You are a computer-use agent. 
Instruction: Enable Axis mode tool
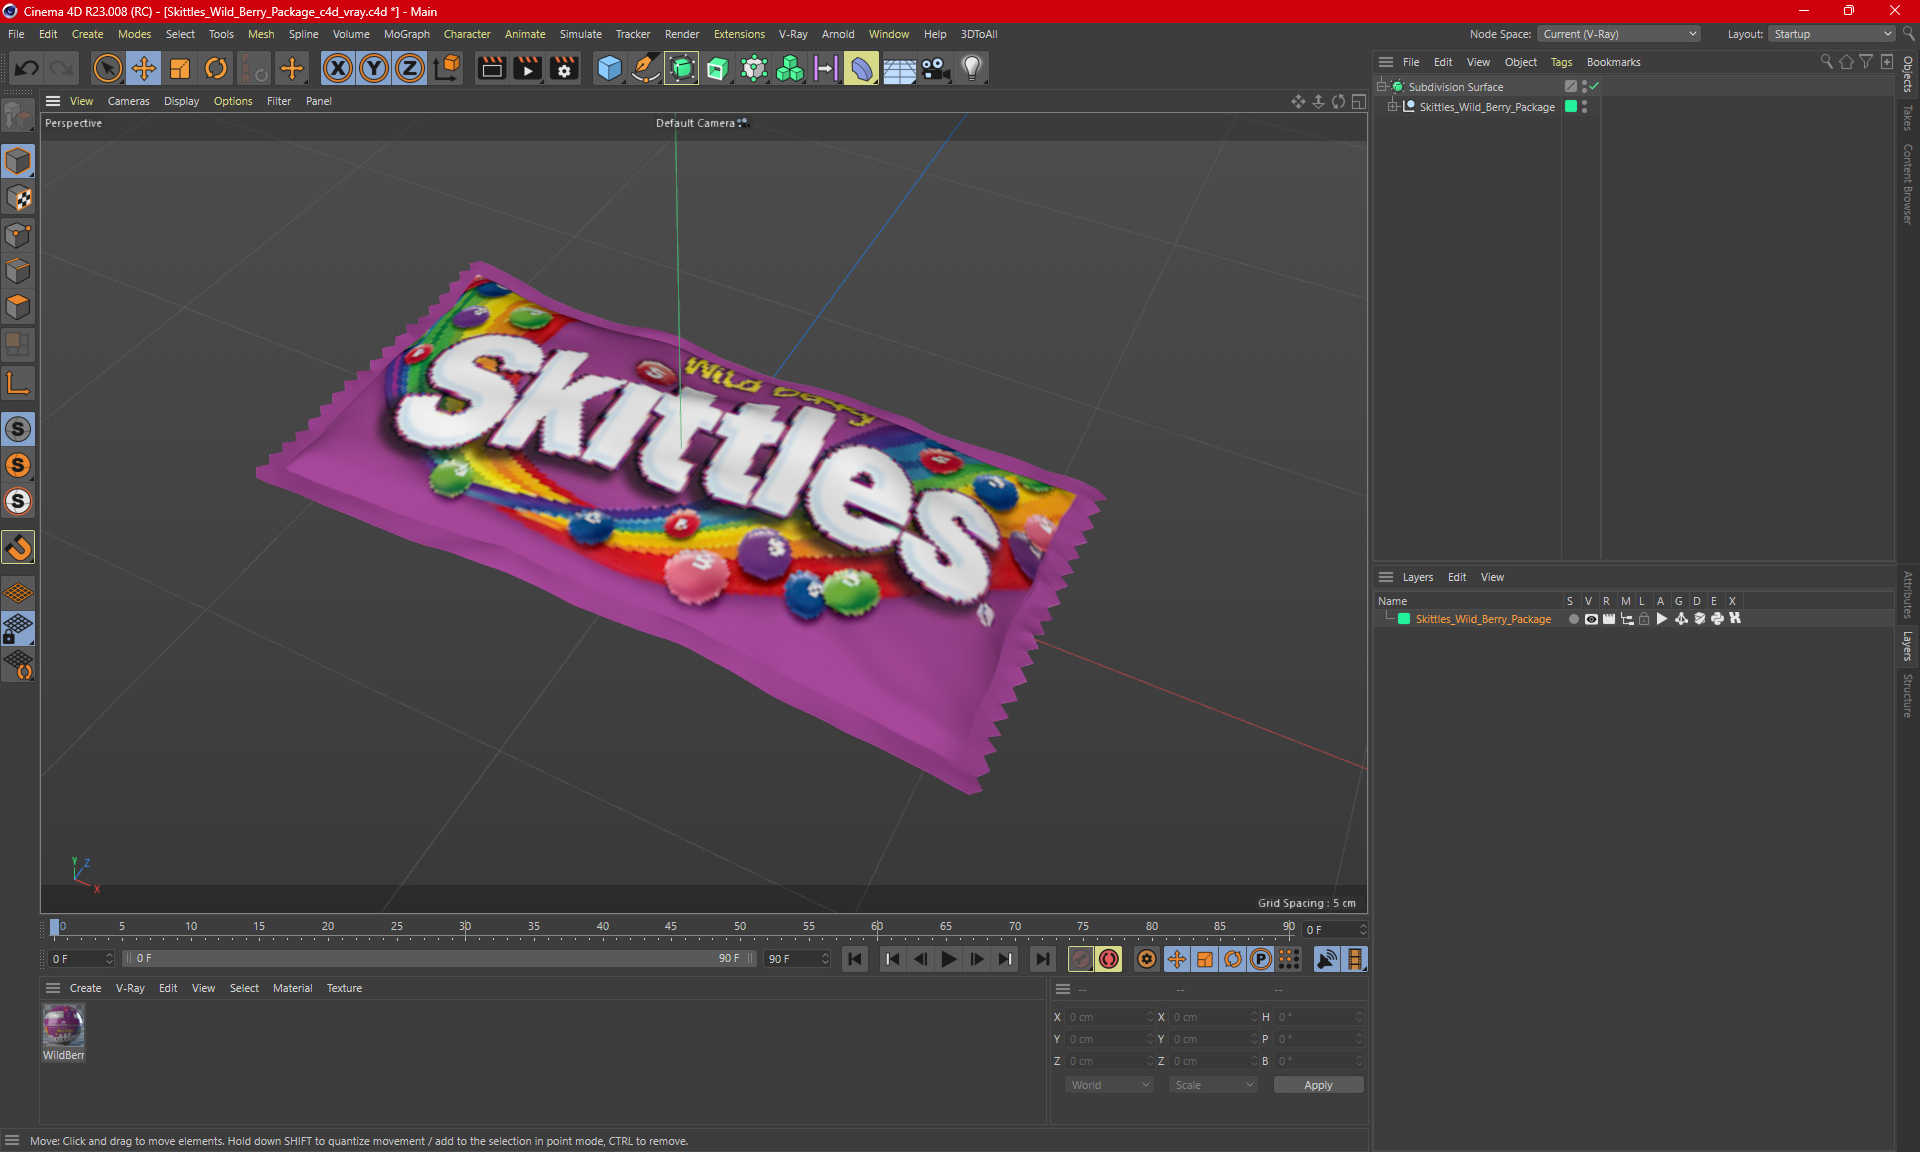pyautogui.click(x=18, y=382)
